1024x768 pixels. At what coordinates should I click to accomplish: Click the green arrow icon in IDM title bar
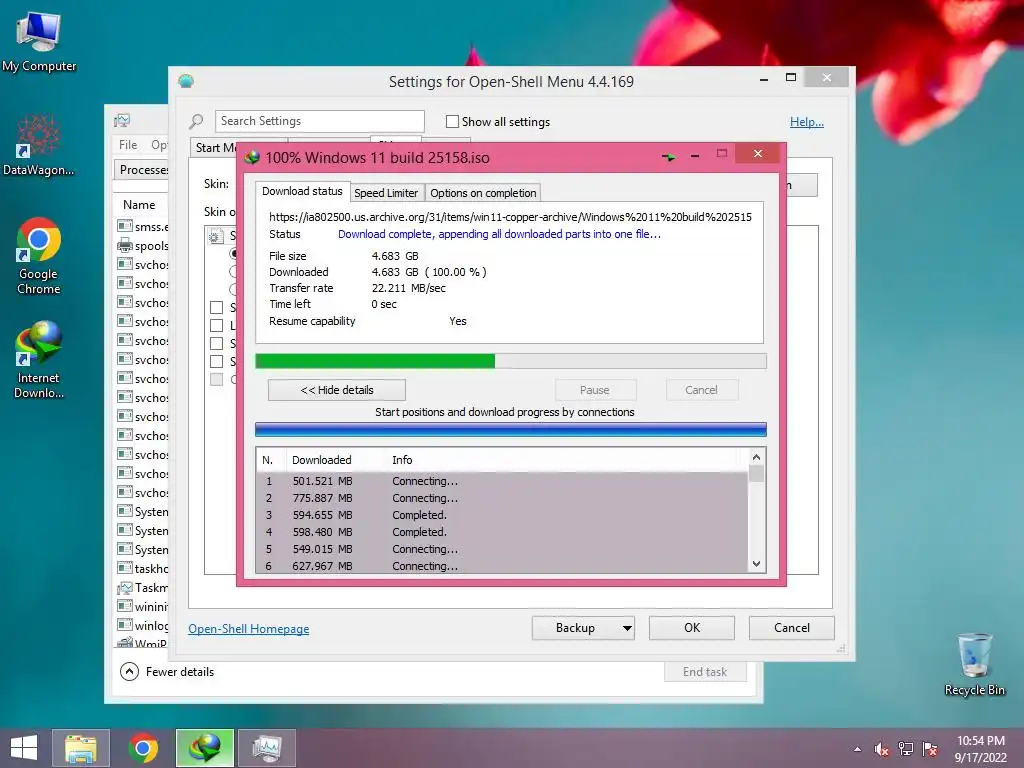point(669,157)
